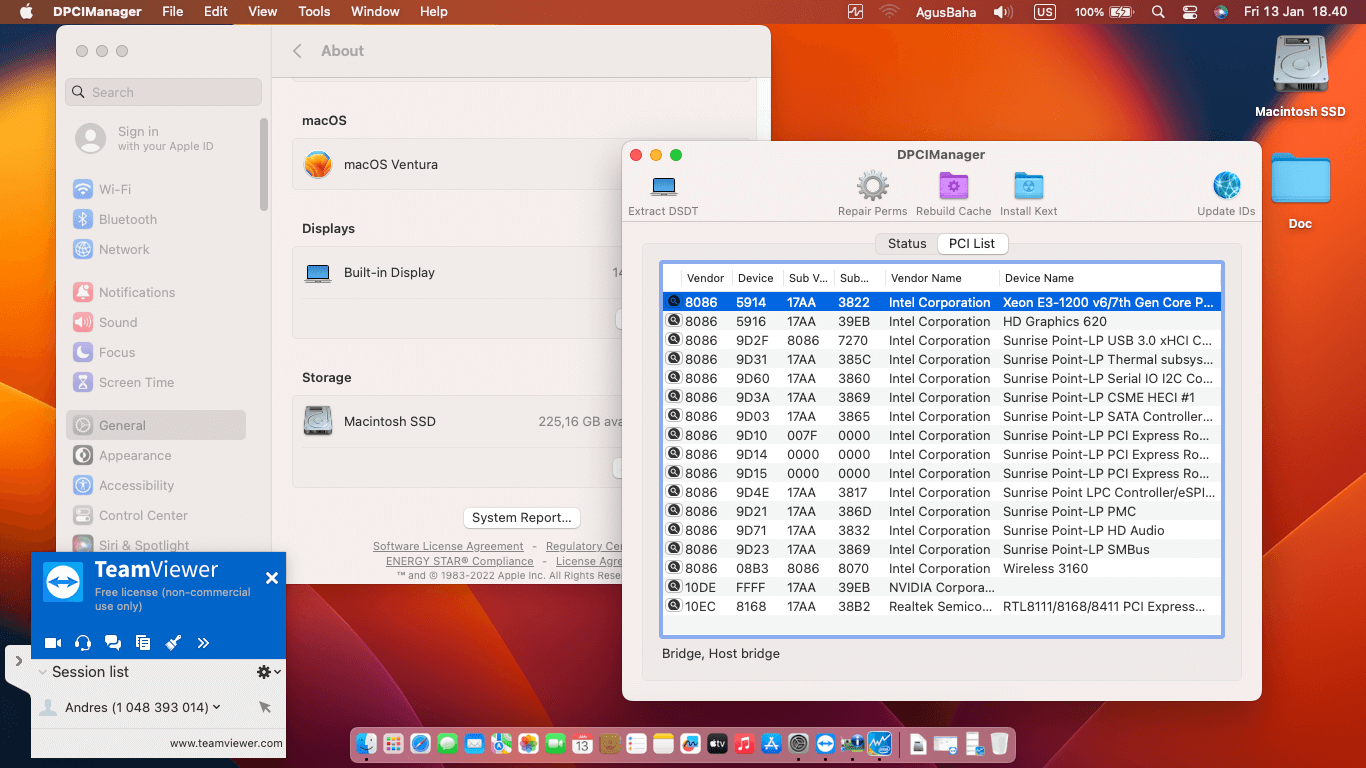Screen dimensions: 1366x768
Task: Open the Software License Agreement link
Action: click(x=448, y=546)
